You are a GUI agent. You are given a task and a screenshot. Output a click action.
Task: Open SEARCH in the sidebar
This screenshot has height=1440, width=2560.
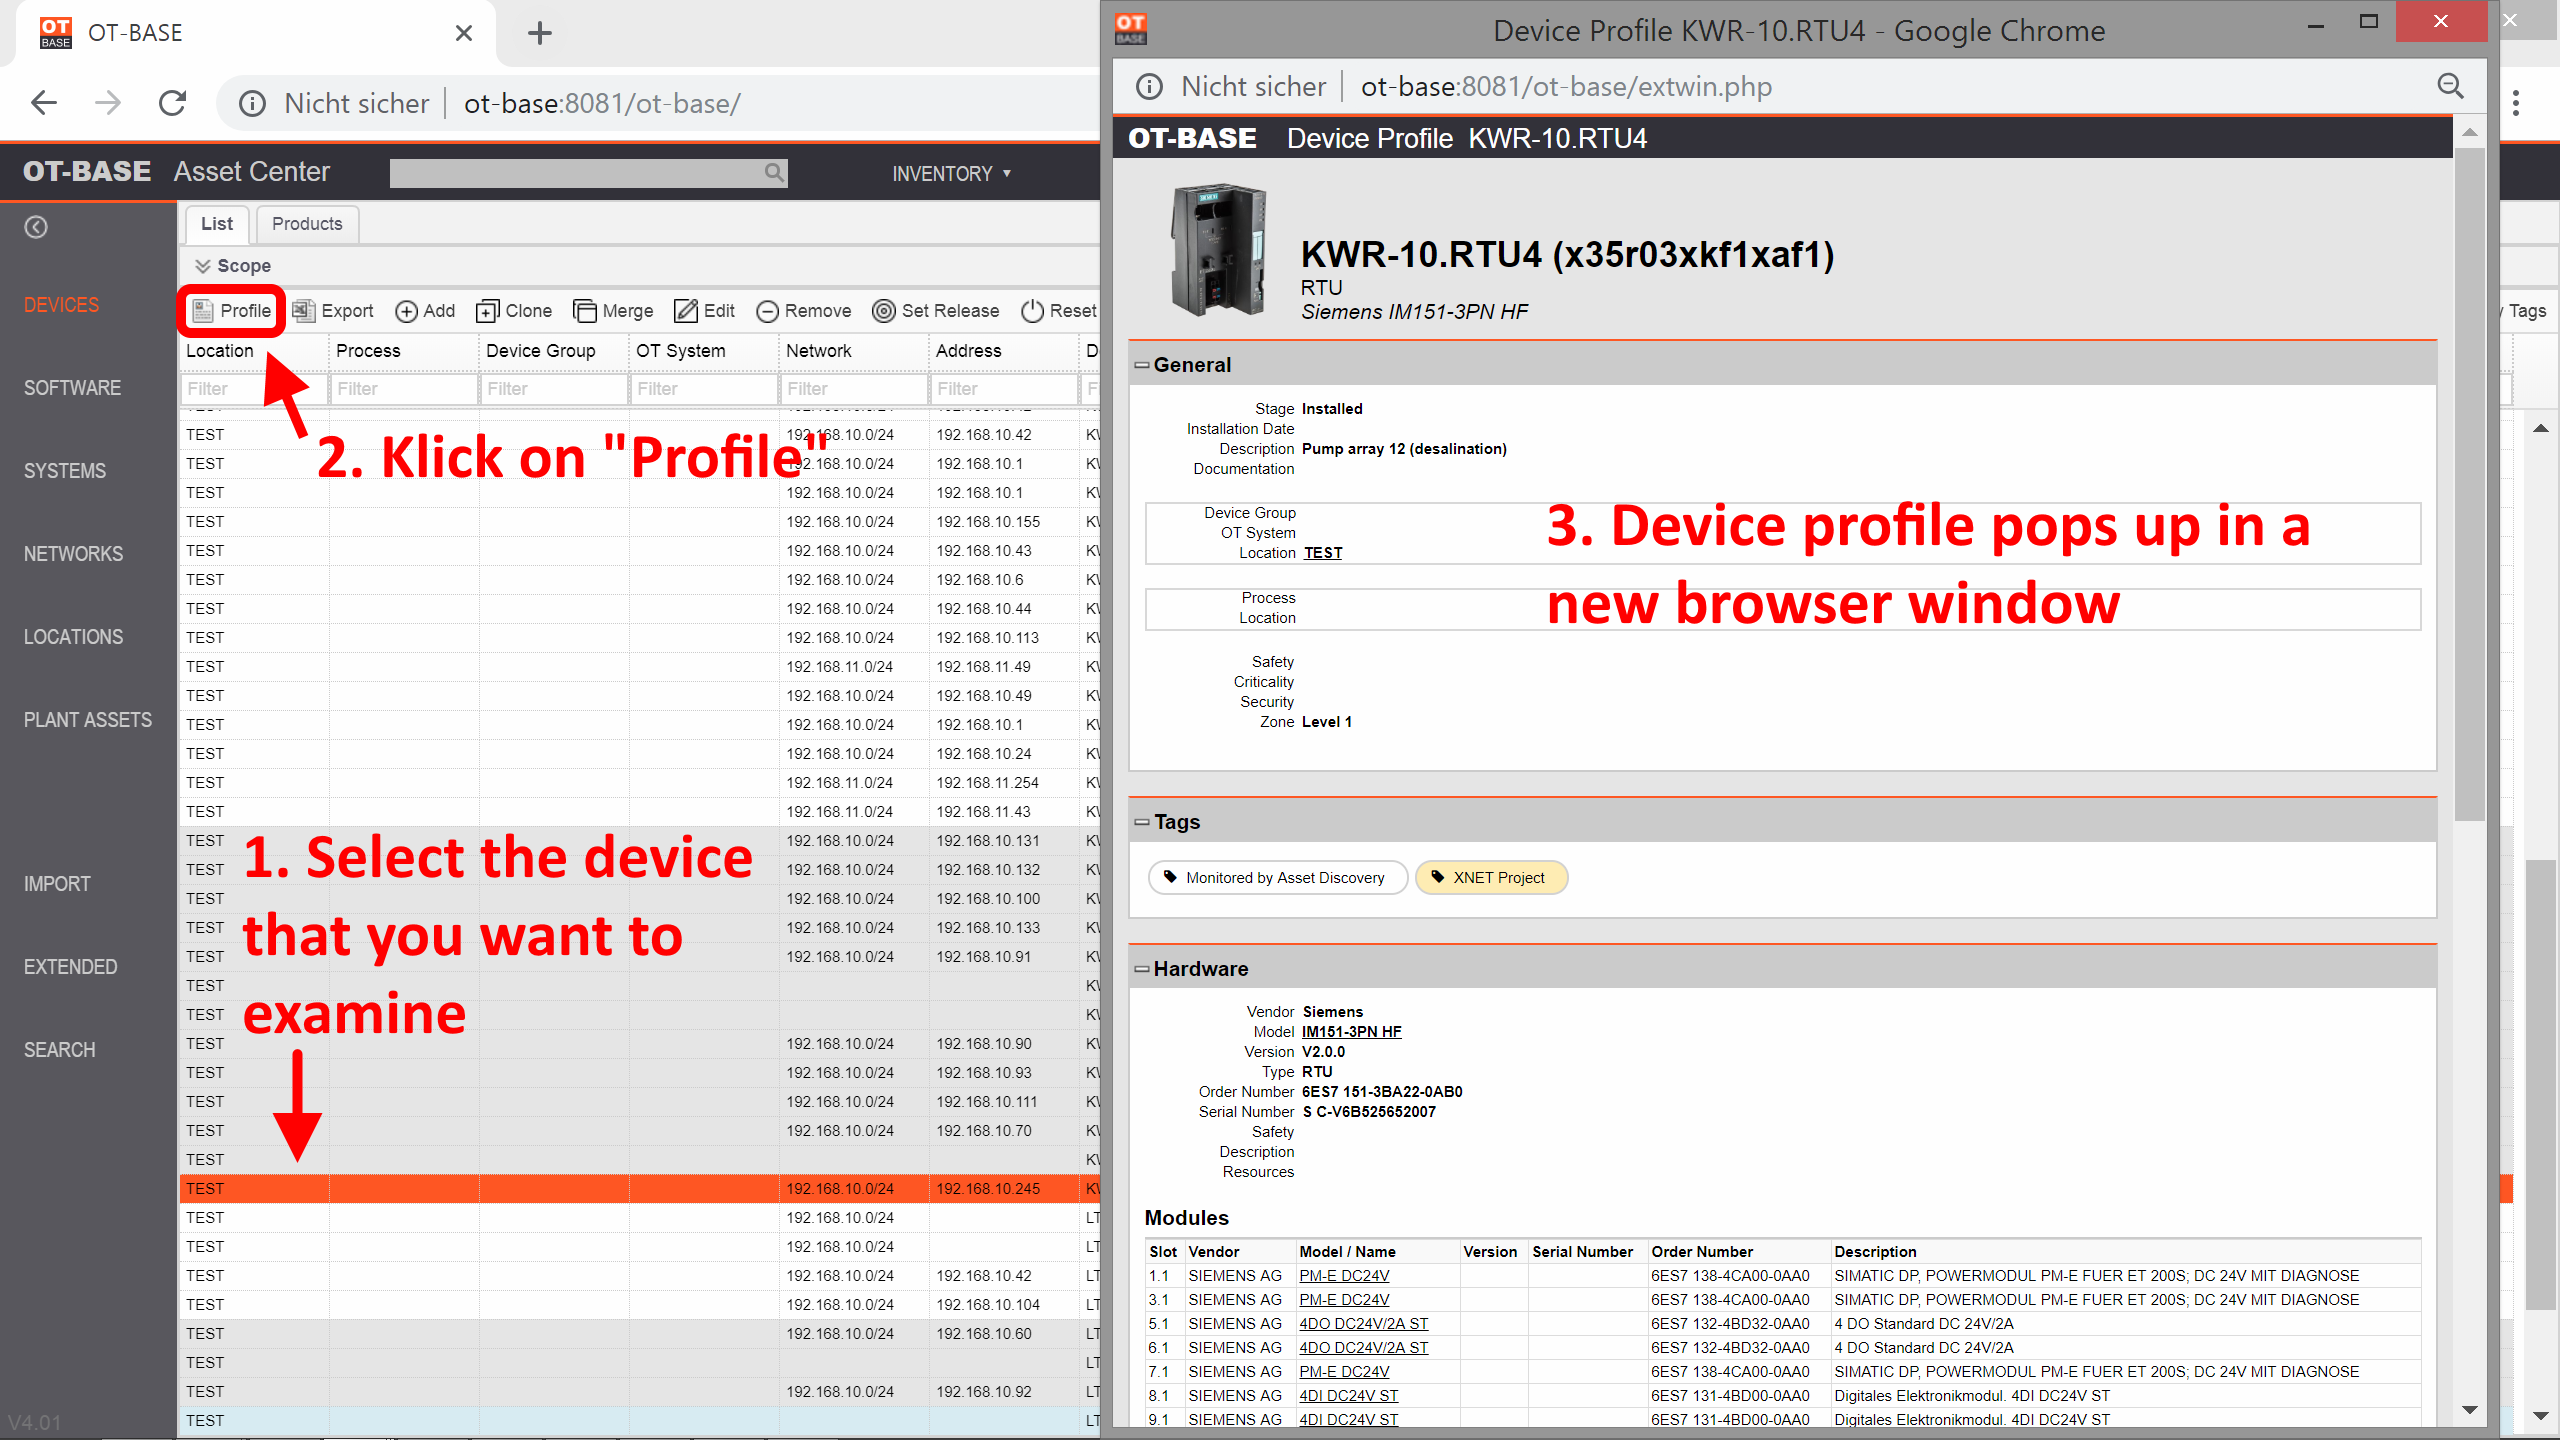click(60, 1050)
